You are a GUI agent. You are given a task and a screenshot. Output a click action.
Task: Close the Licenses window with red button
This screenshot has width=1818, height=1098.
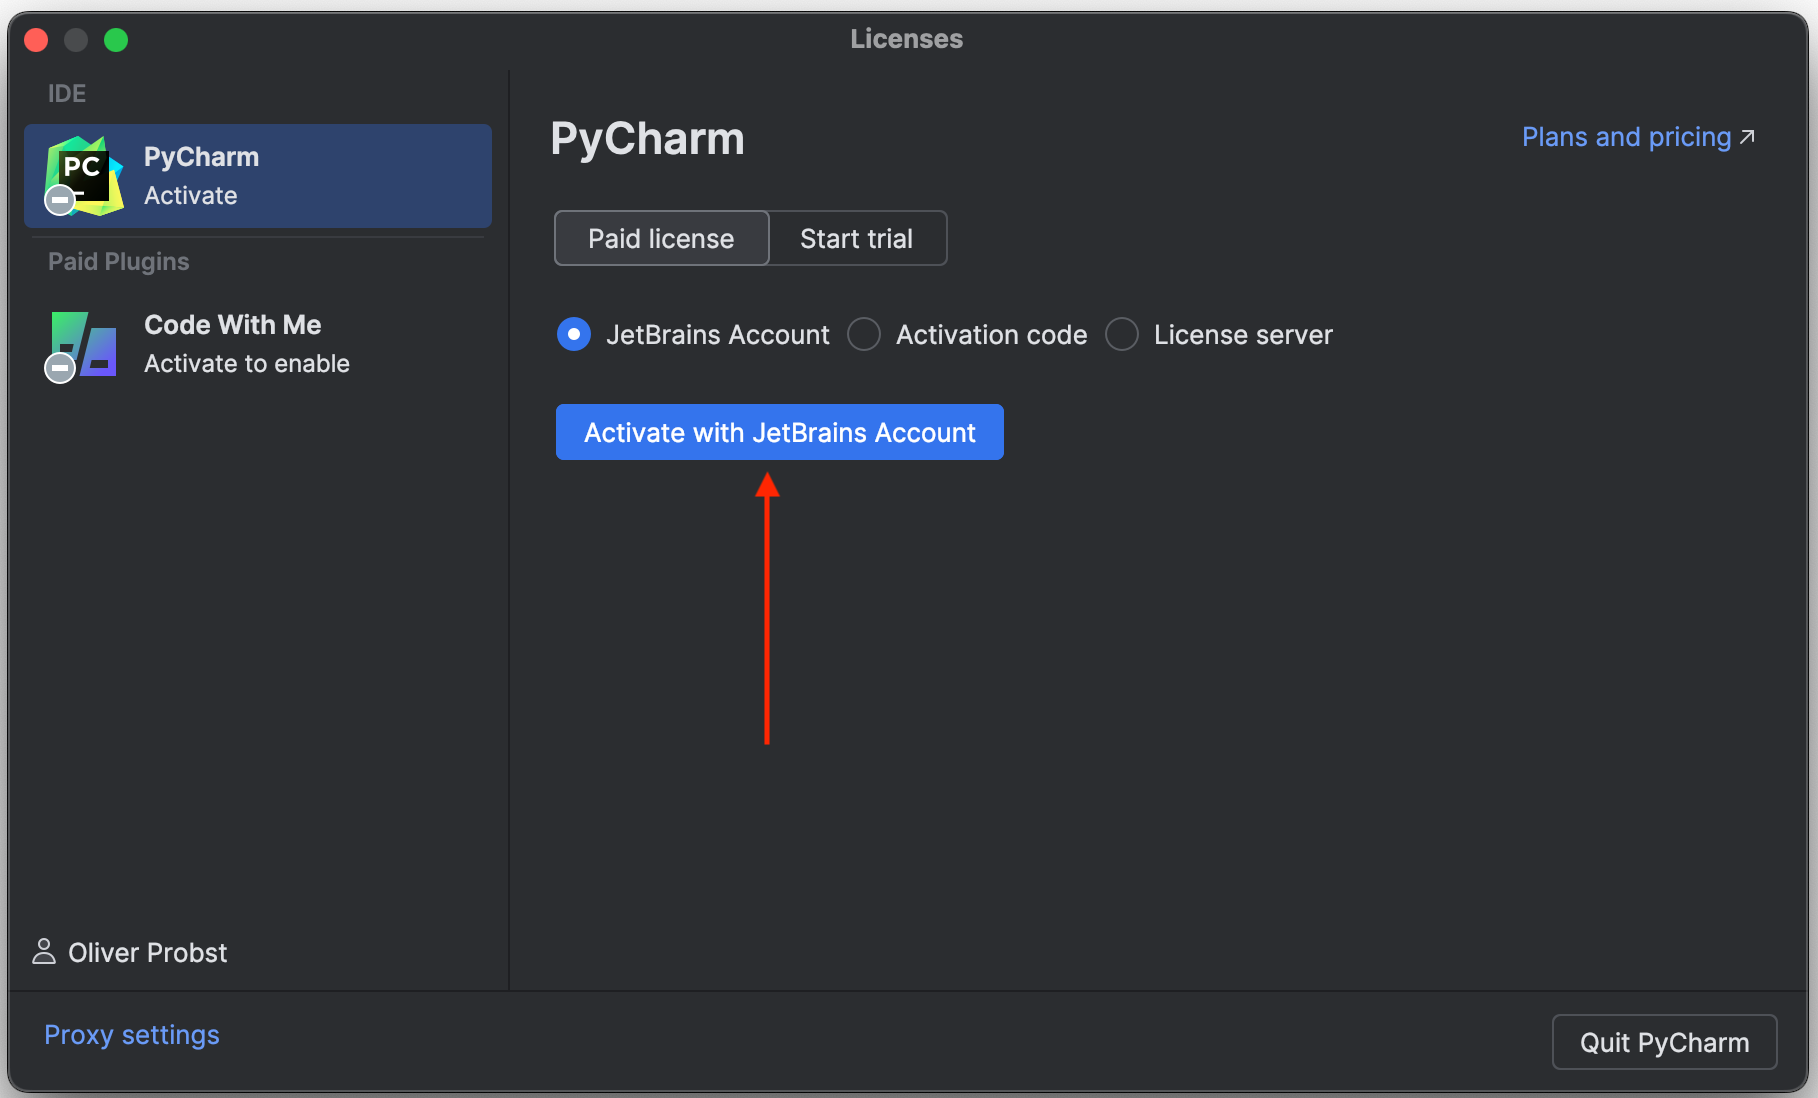tap(37, 40)
